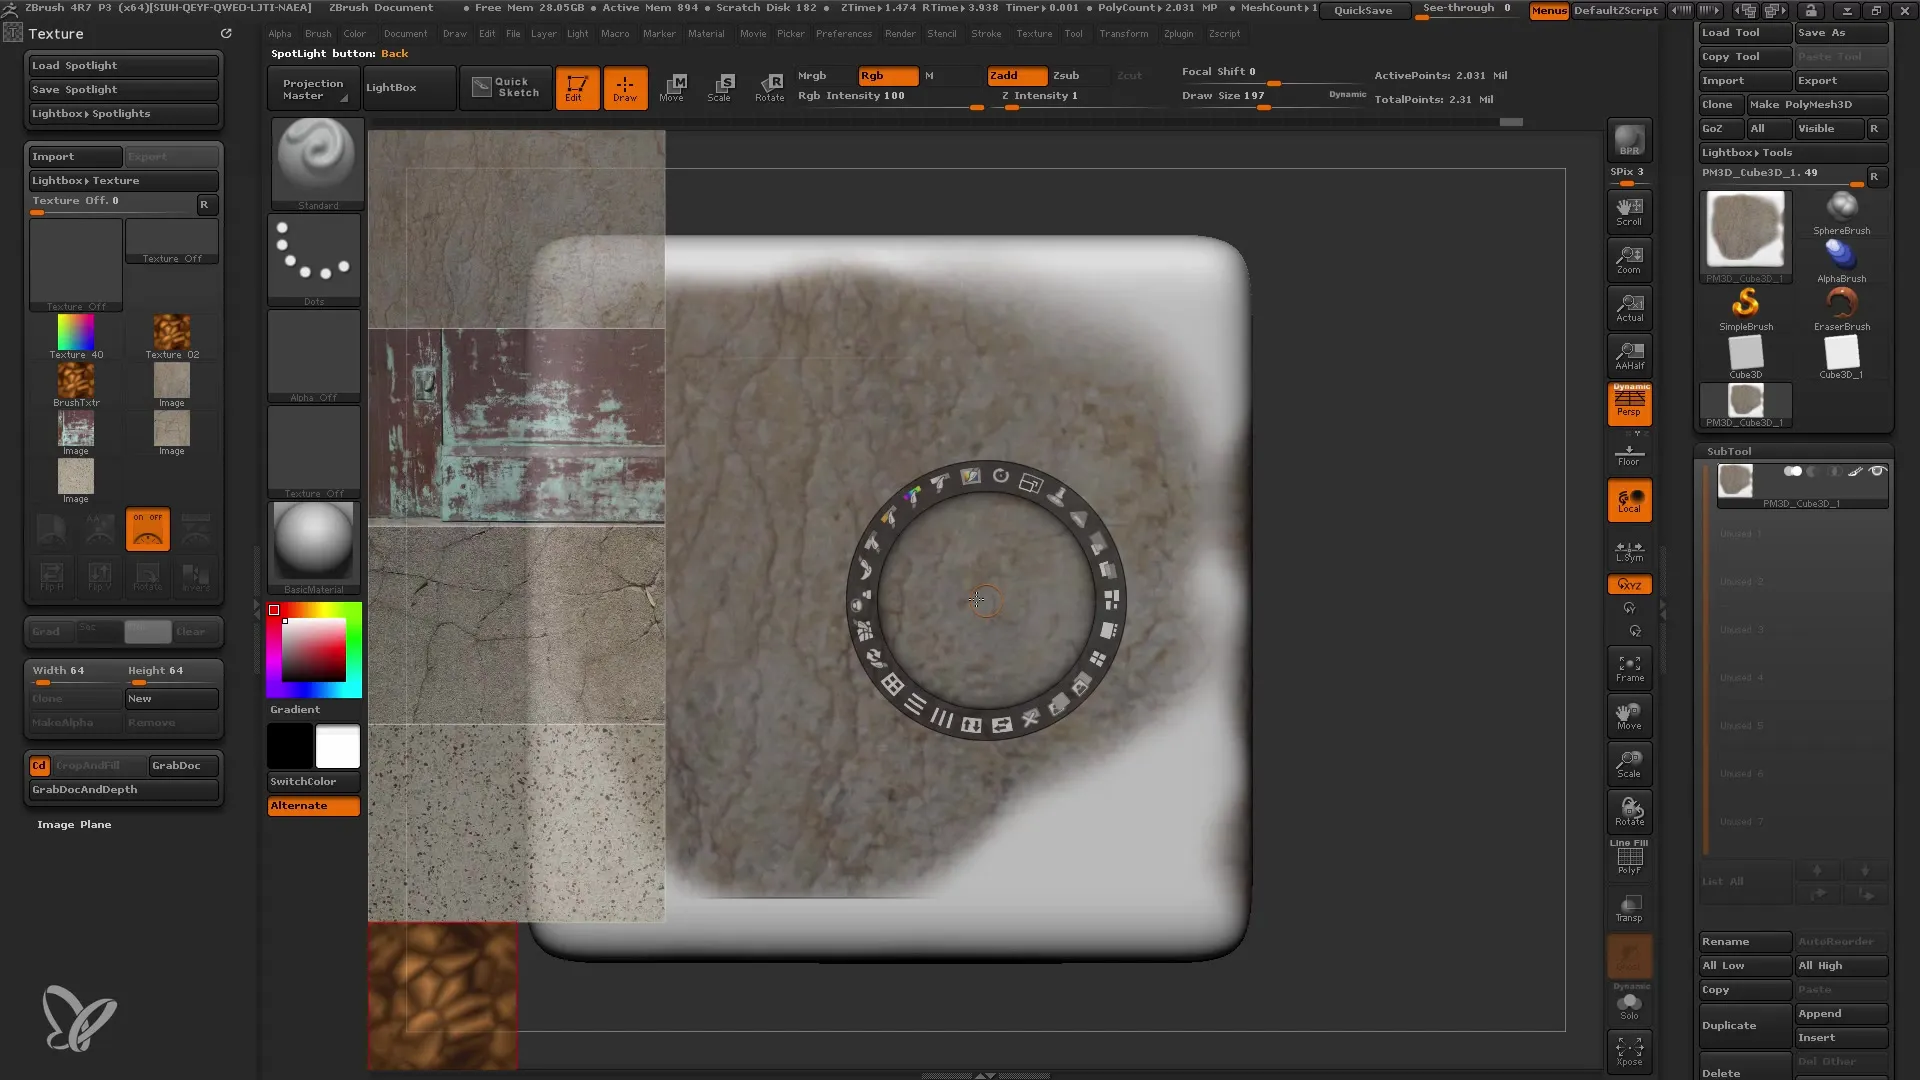Click the Load Spotlight button
1920x1080 pixels.
click(x=124, y=65)
